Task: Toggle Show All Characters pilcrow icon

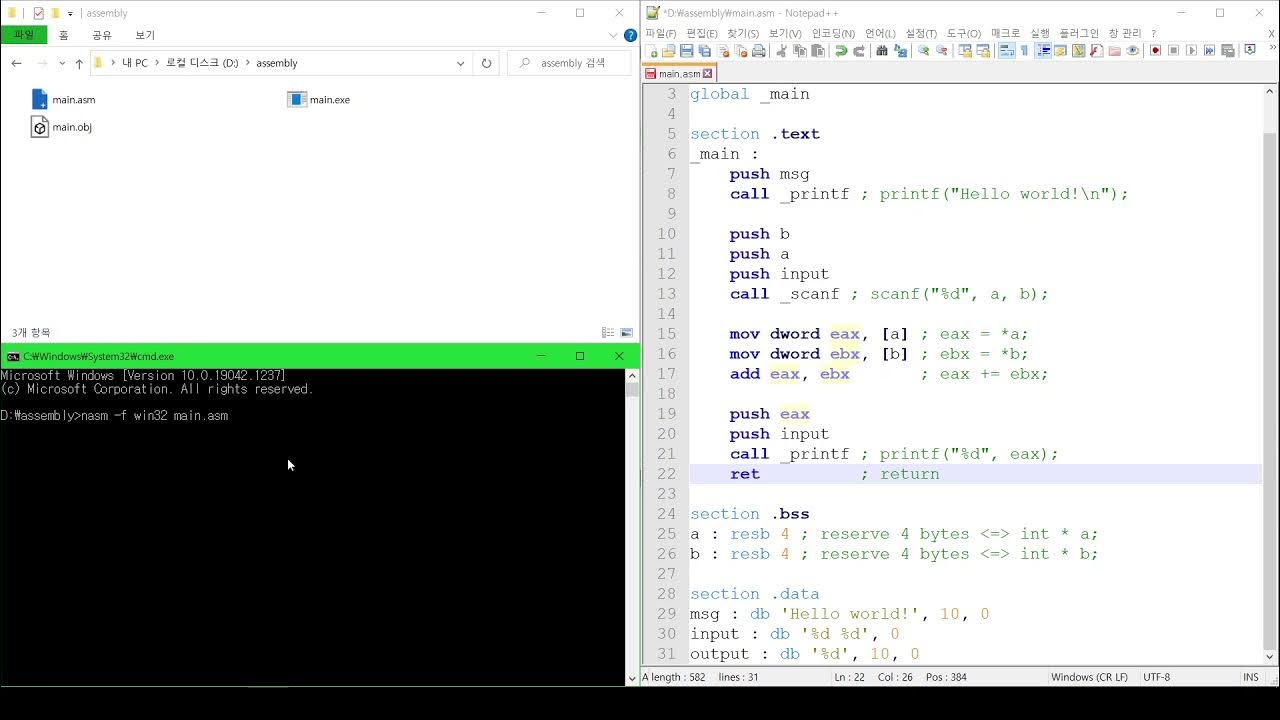Action: point(1024,50)
